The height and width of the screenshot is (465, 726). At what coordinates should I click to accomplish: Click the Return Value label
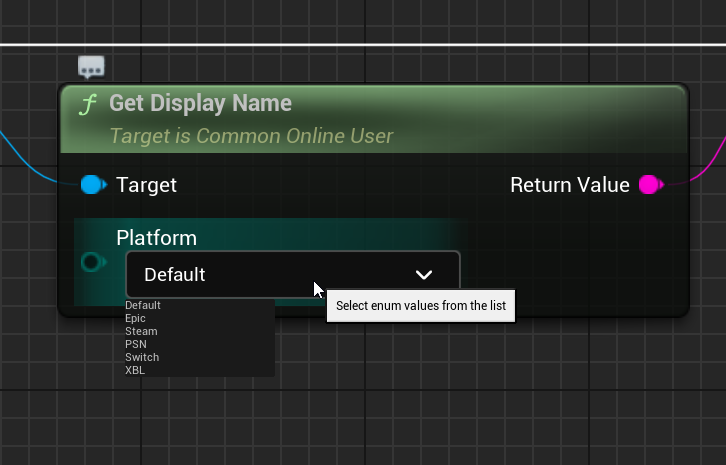coord(570,185)
